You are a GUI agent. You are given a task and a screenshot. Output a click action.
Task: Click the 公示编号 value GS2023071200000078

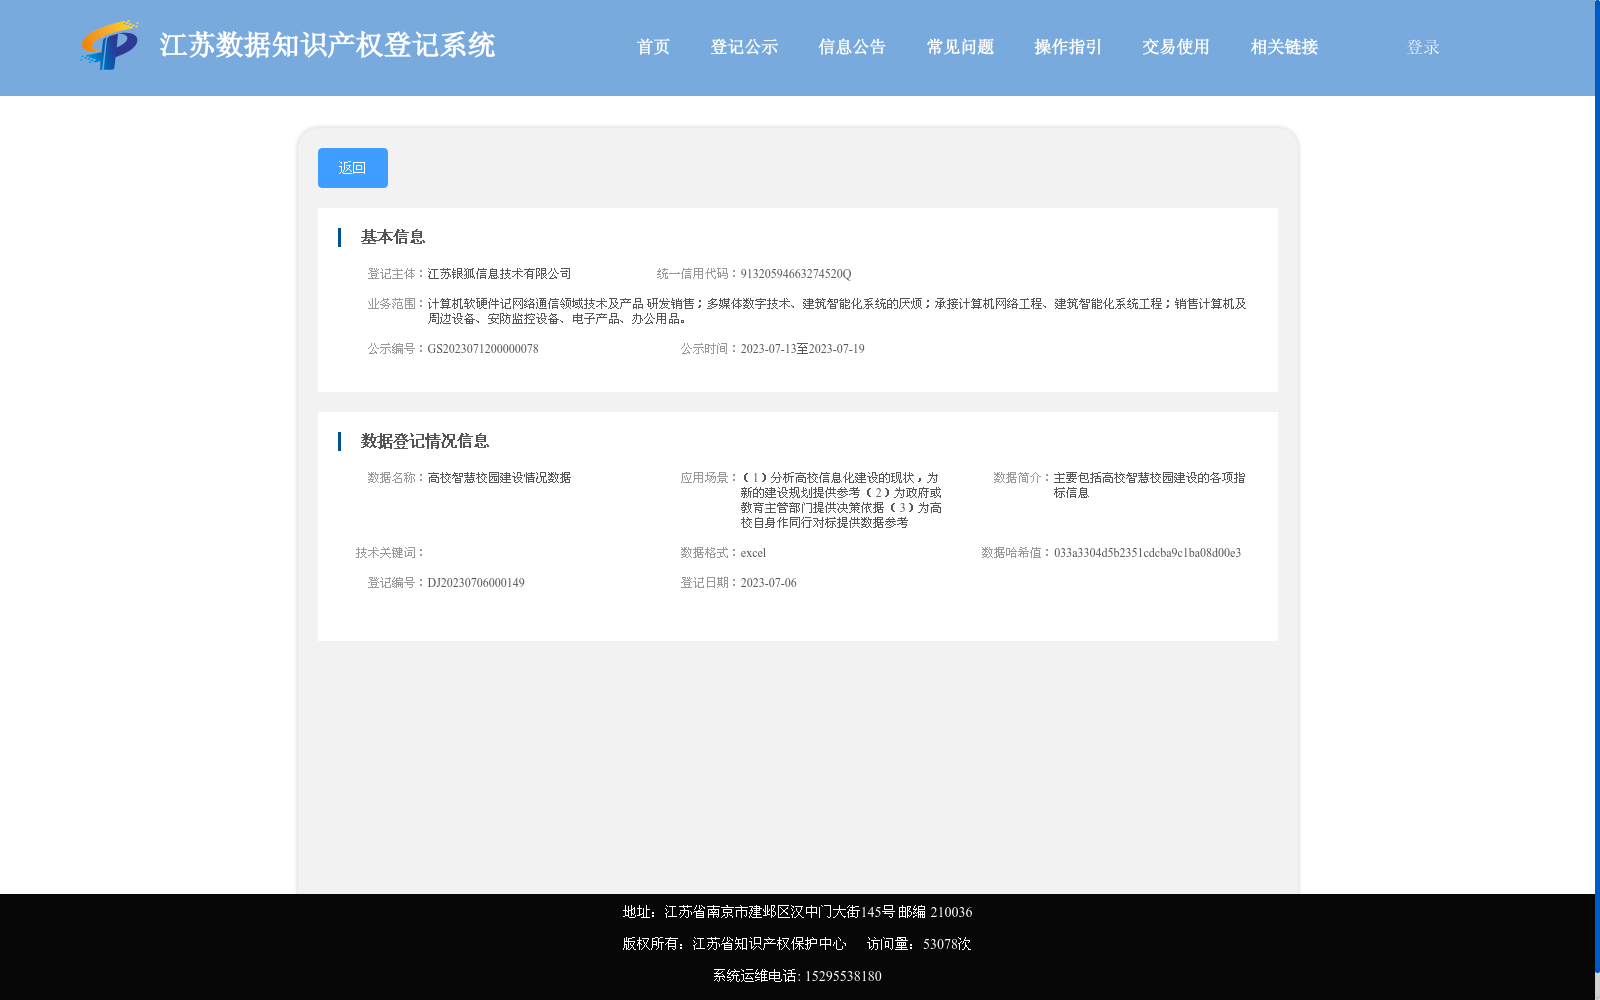click(483, 349)
